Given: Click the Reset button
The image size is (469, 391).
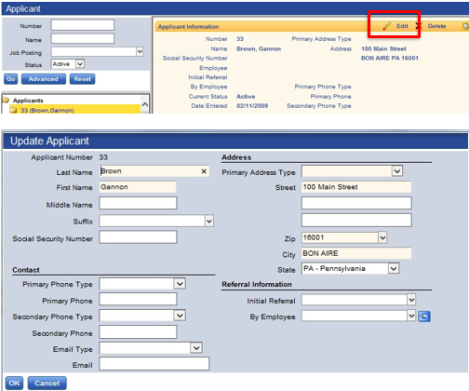Looking at the screenshot, I should tap(82, 79).
